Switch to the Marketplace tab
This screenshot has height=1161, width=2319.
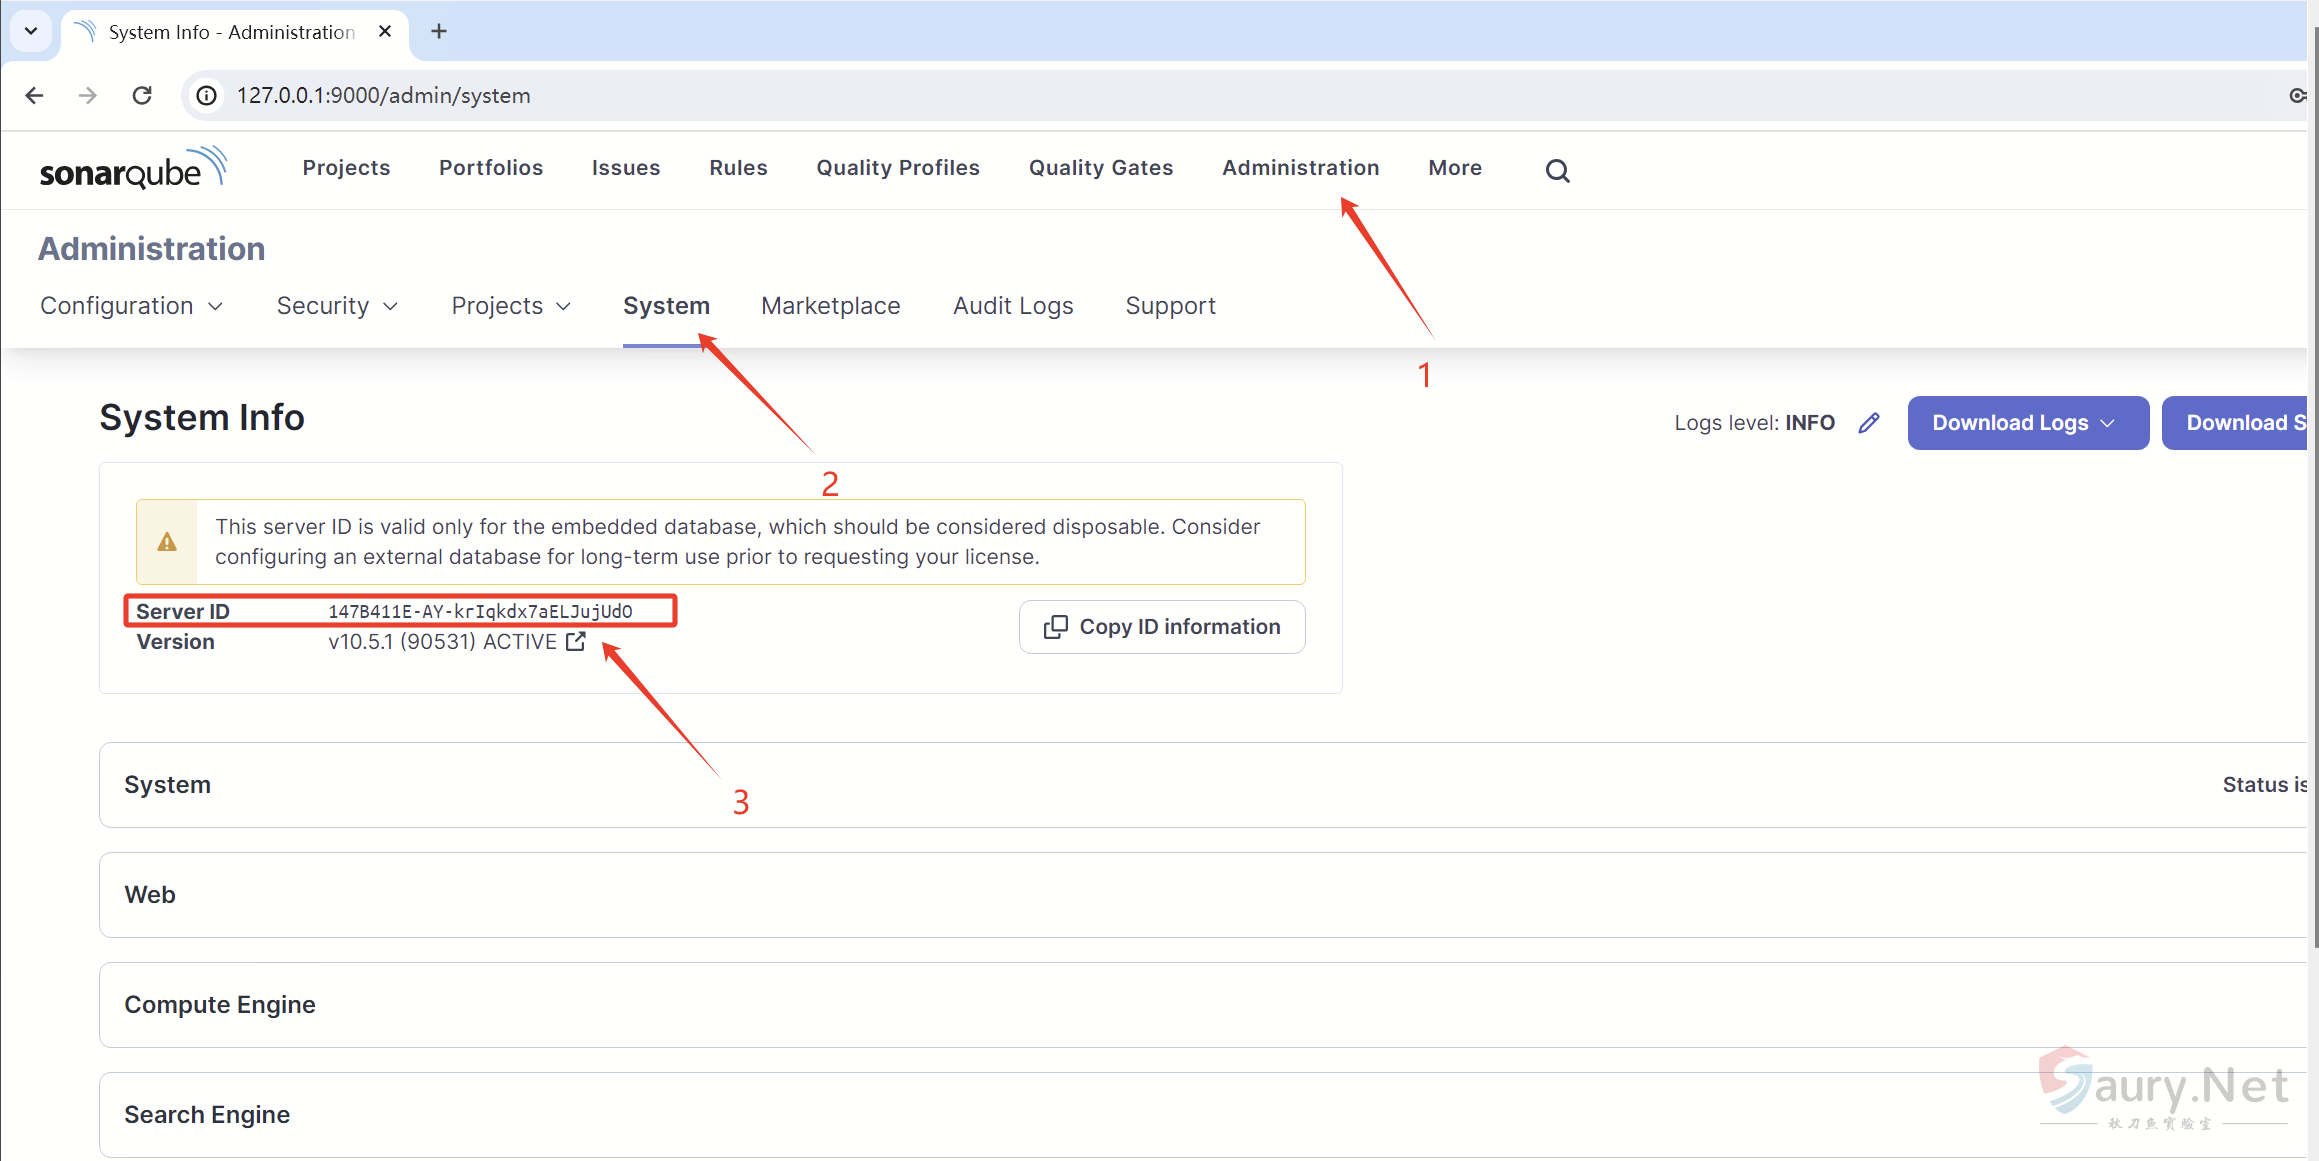tap(830, 306)
